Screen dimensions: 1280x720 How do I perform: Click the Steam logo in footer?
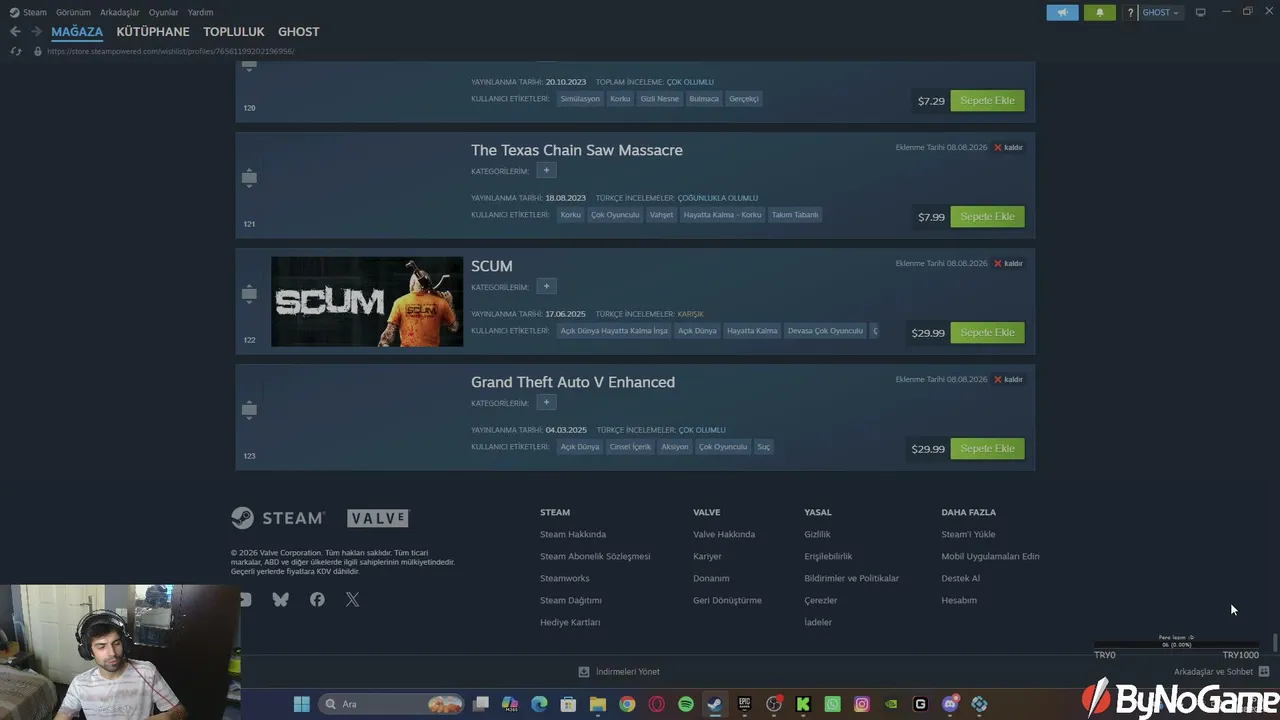point(278,518)
